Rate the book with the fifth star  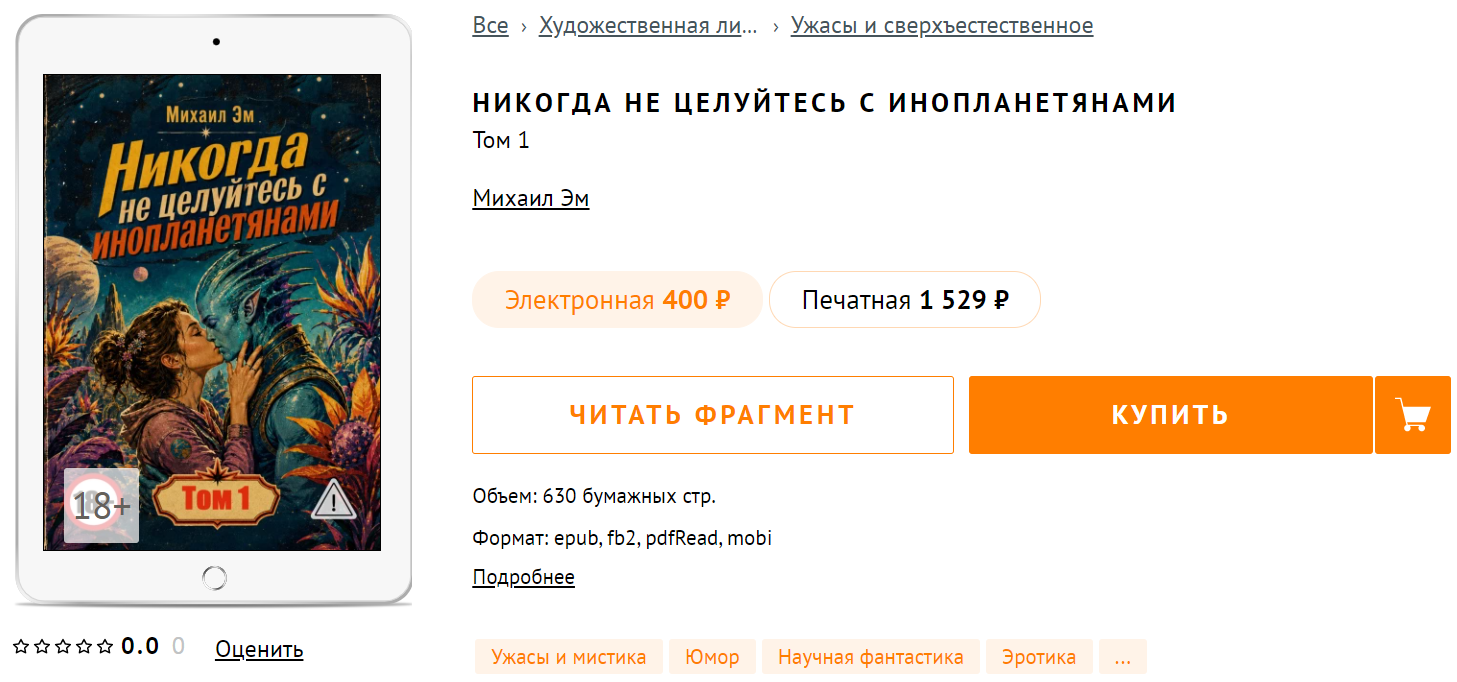click(x=105, y=647)
